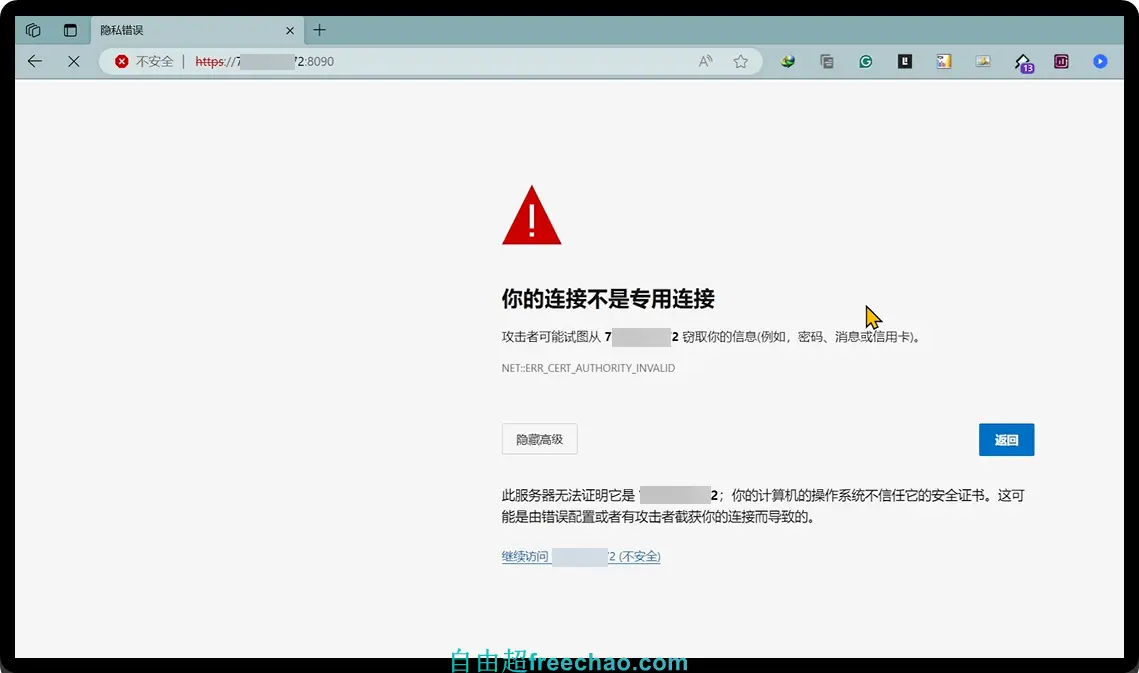Open the copy pages extension icon
Viewport: 1139px width, 673px height.
[827, 61]
